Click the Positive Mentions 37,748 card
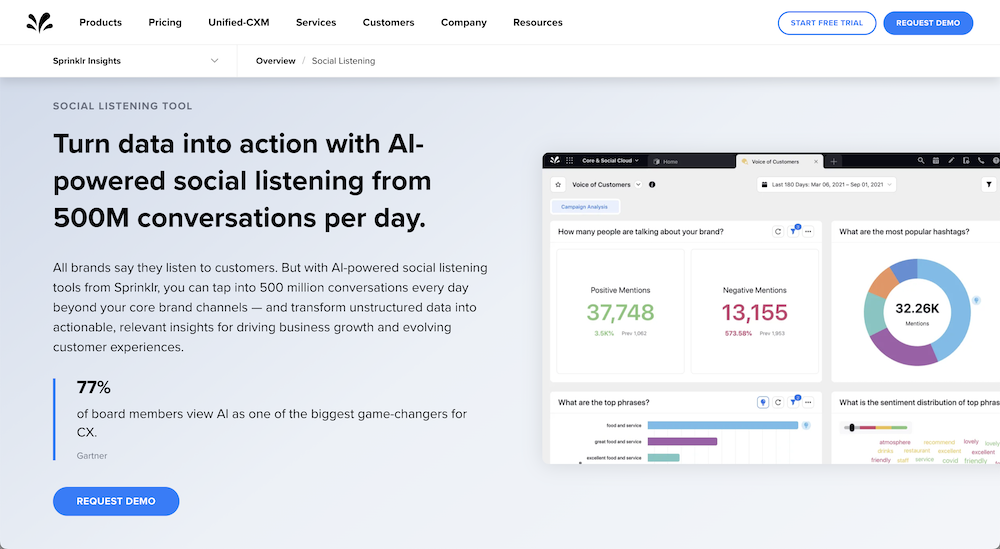 click(x=621, y=311)
